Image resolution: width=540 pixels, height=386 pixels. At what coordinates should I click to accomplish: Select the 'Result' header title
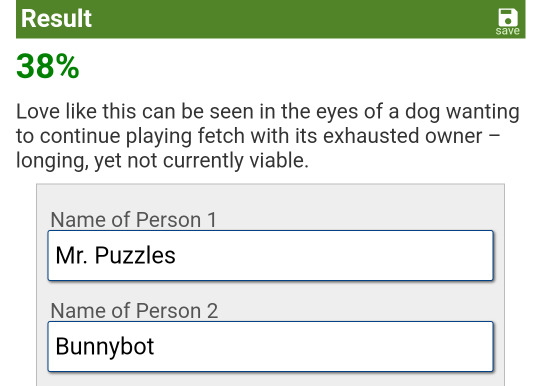56,18
